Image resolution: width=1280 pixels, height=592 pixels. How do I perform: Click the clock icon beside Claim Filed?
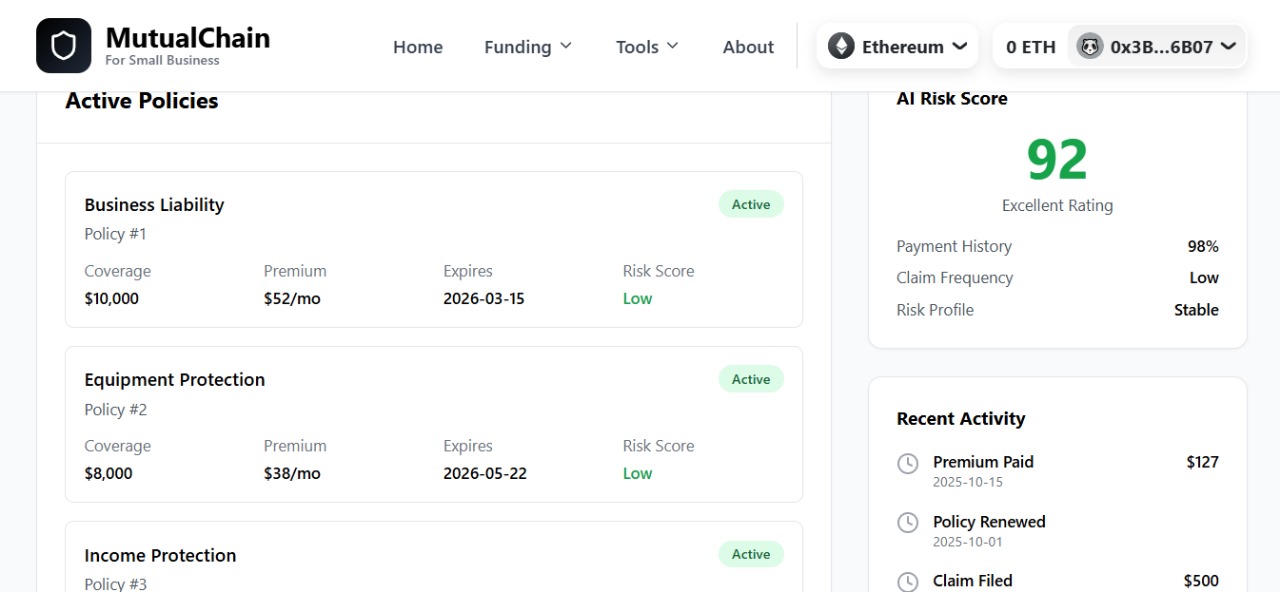(x=908, y=582)
